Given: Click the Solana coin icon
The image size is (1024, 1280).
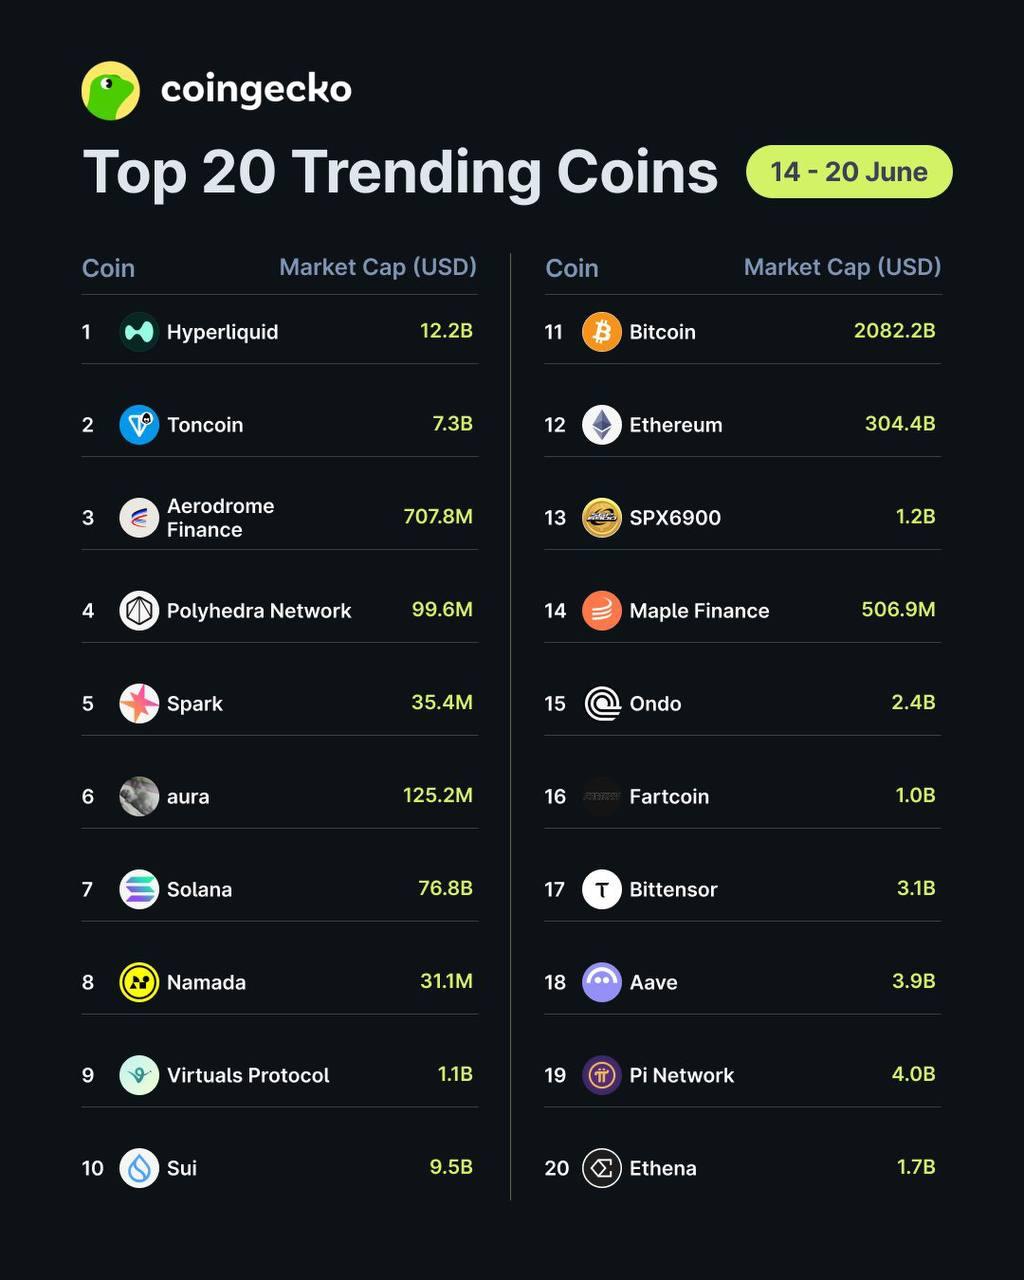Looking at the screenshot, I should pos(139,889).
